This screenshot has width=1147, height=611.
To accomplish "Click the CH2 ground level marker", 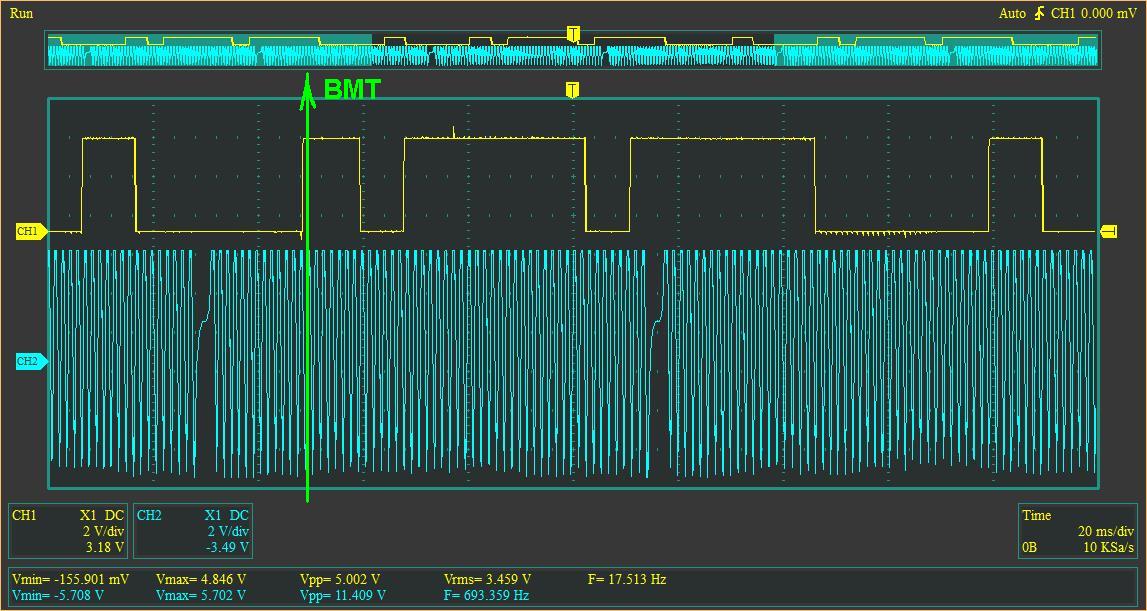I will (x=31, y=361).
